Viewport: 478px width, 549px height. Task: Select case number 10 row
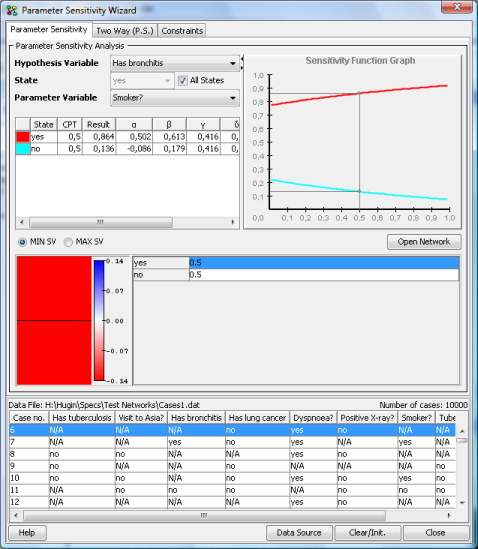(x=232, y=478)
